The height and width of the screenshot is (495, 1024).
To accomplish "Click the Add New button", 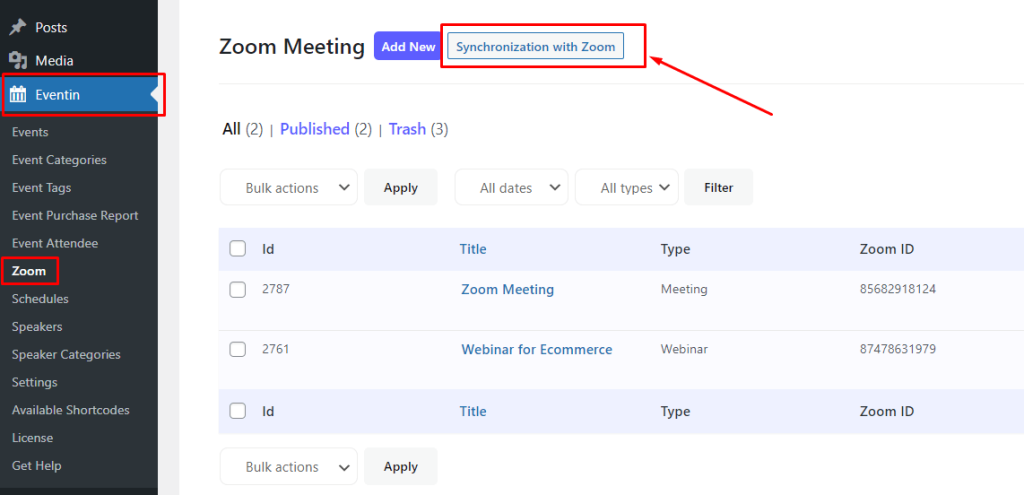I will tap(408, 46).
